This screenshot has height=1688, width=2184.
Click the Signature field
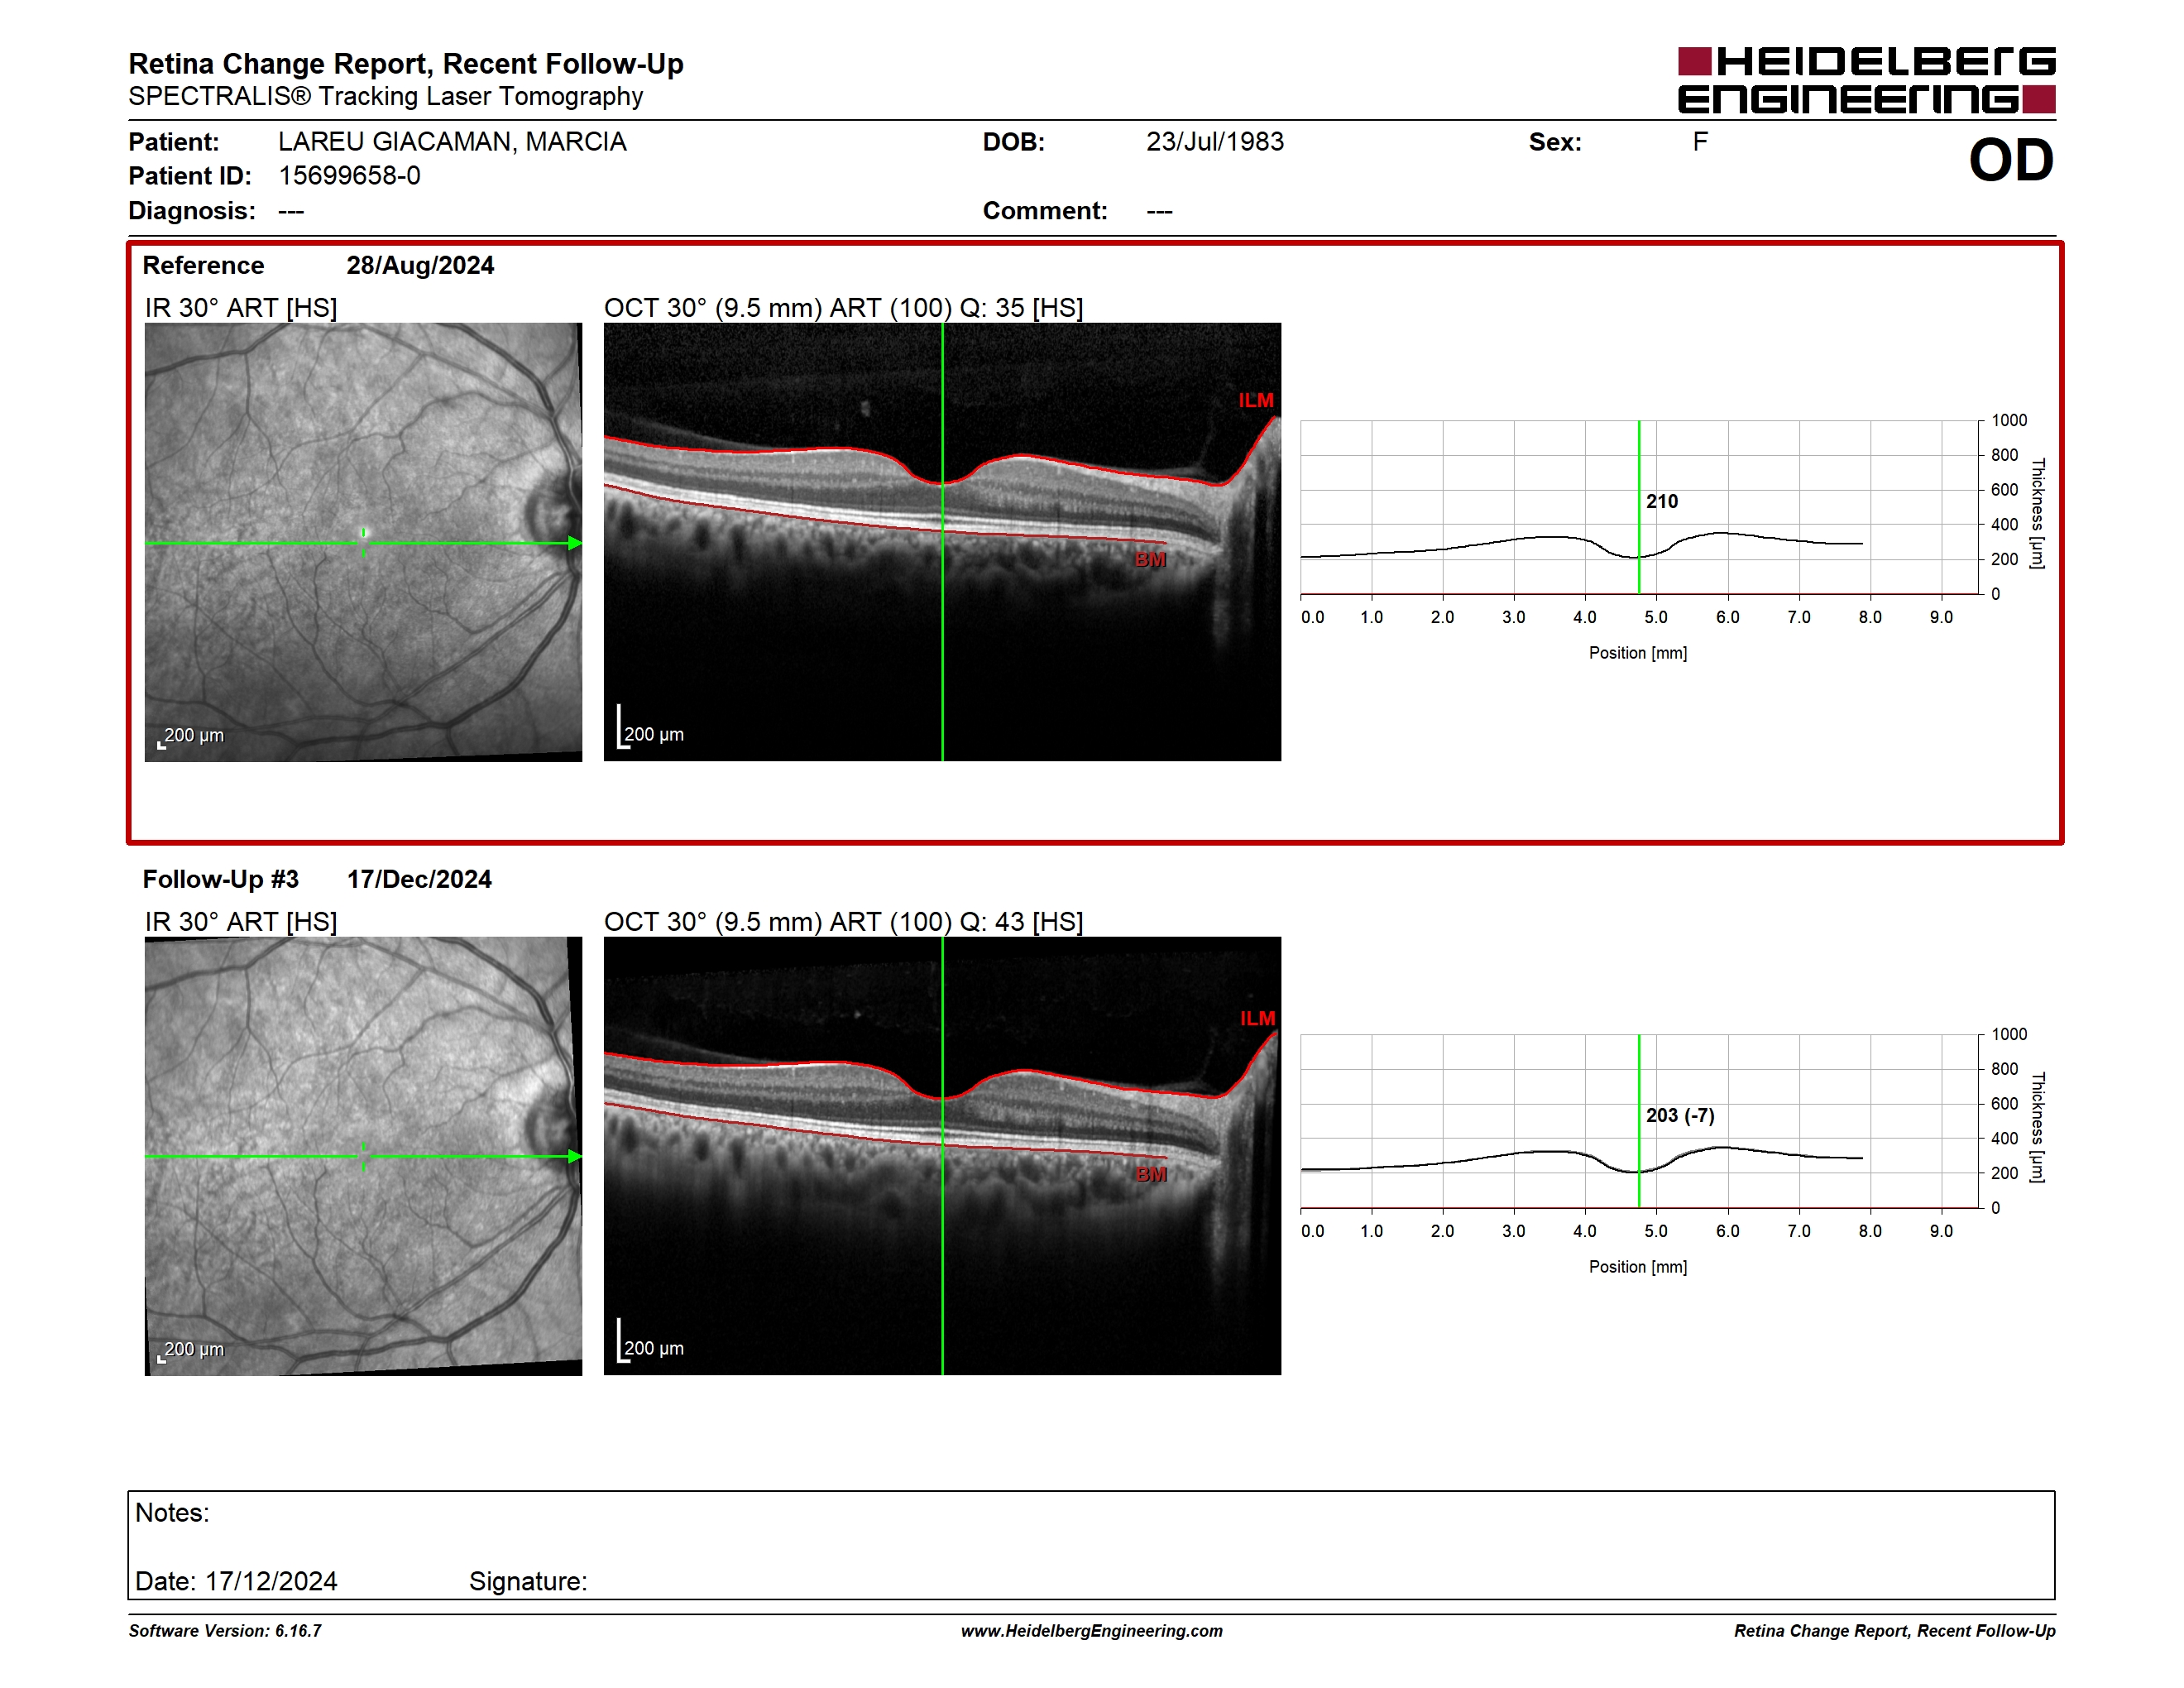[528, 1581]
